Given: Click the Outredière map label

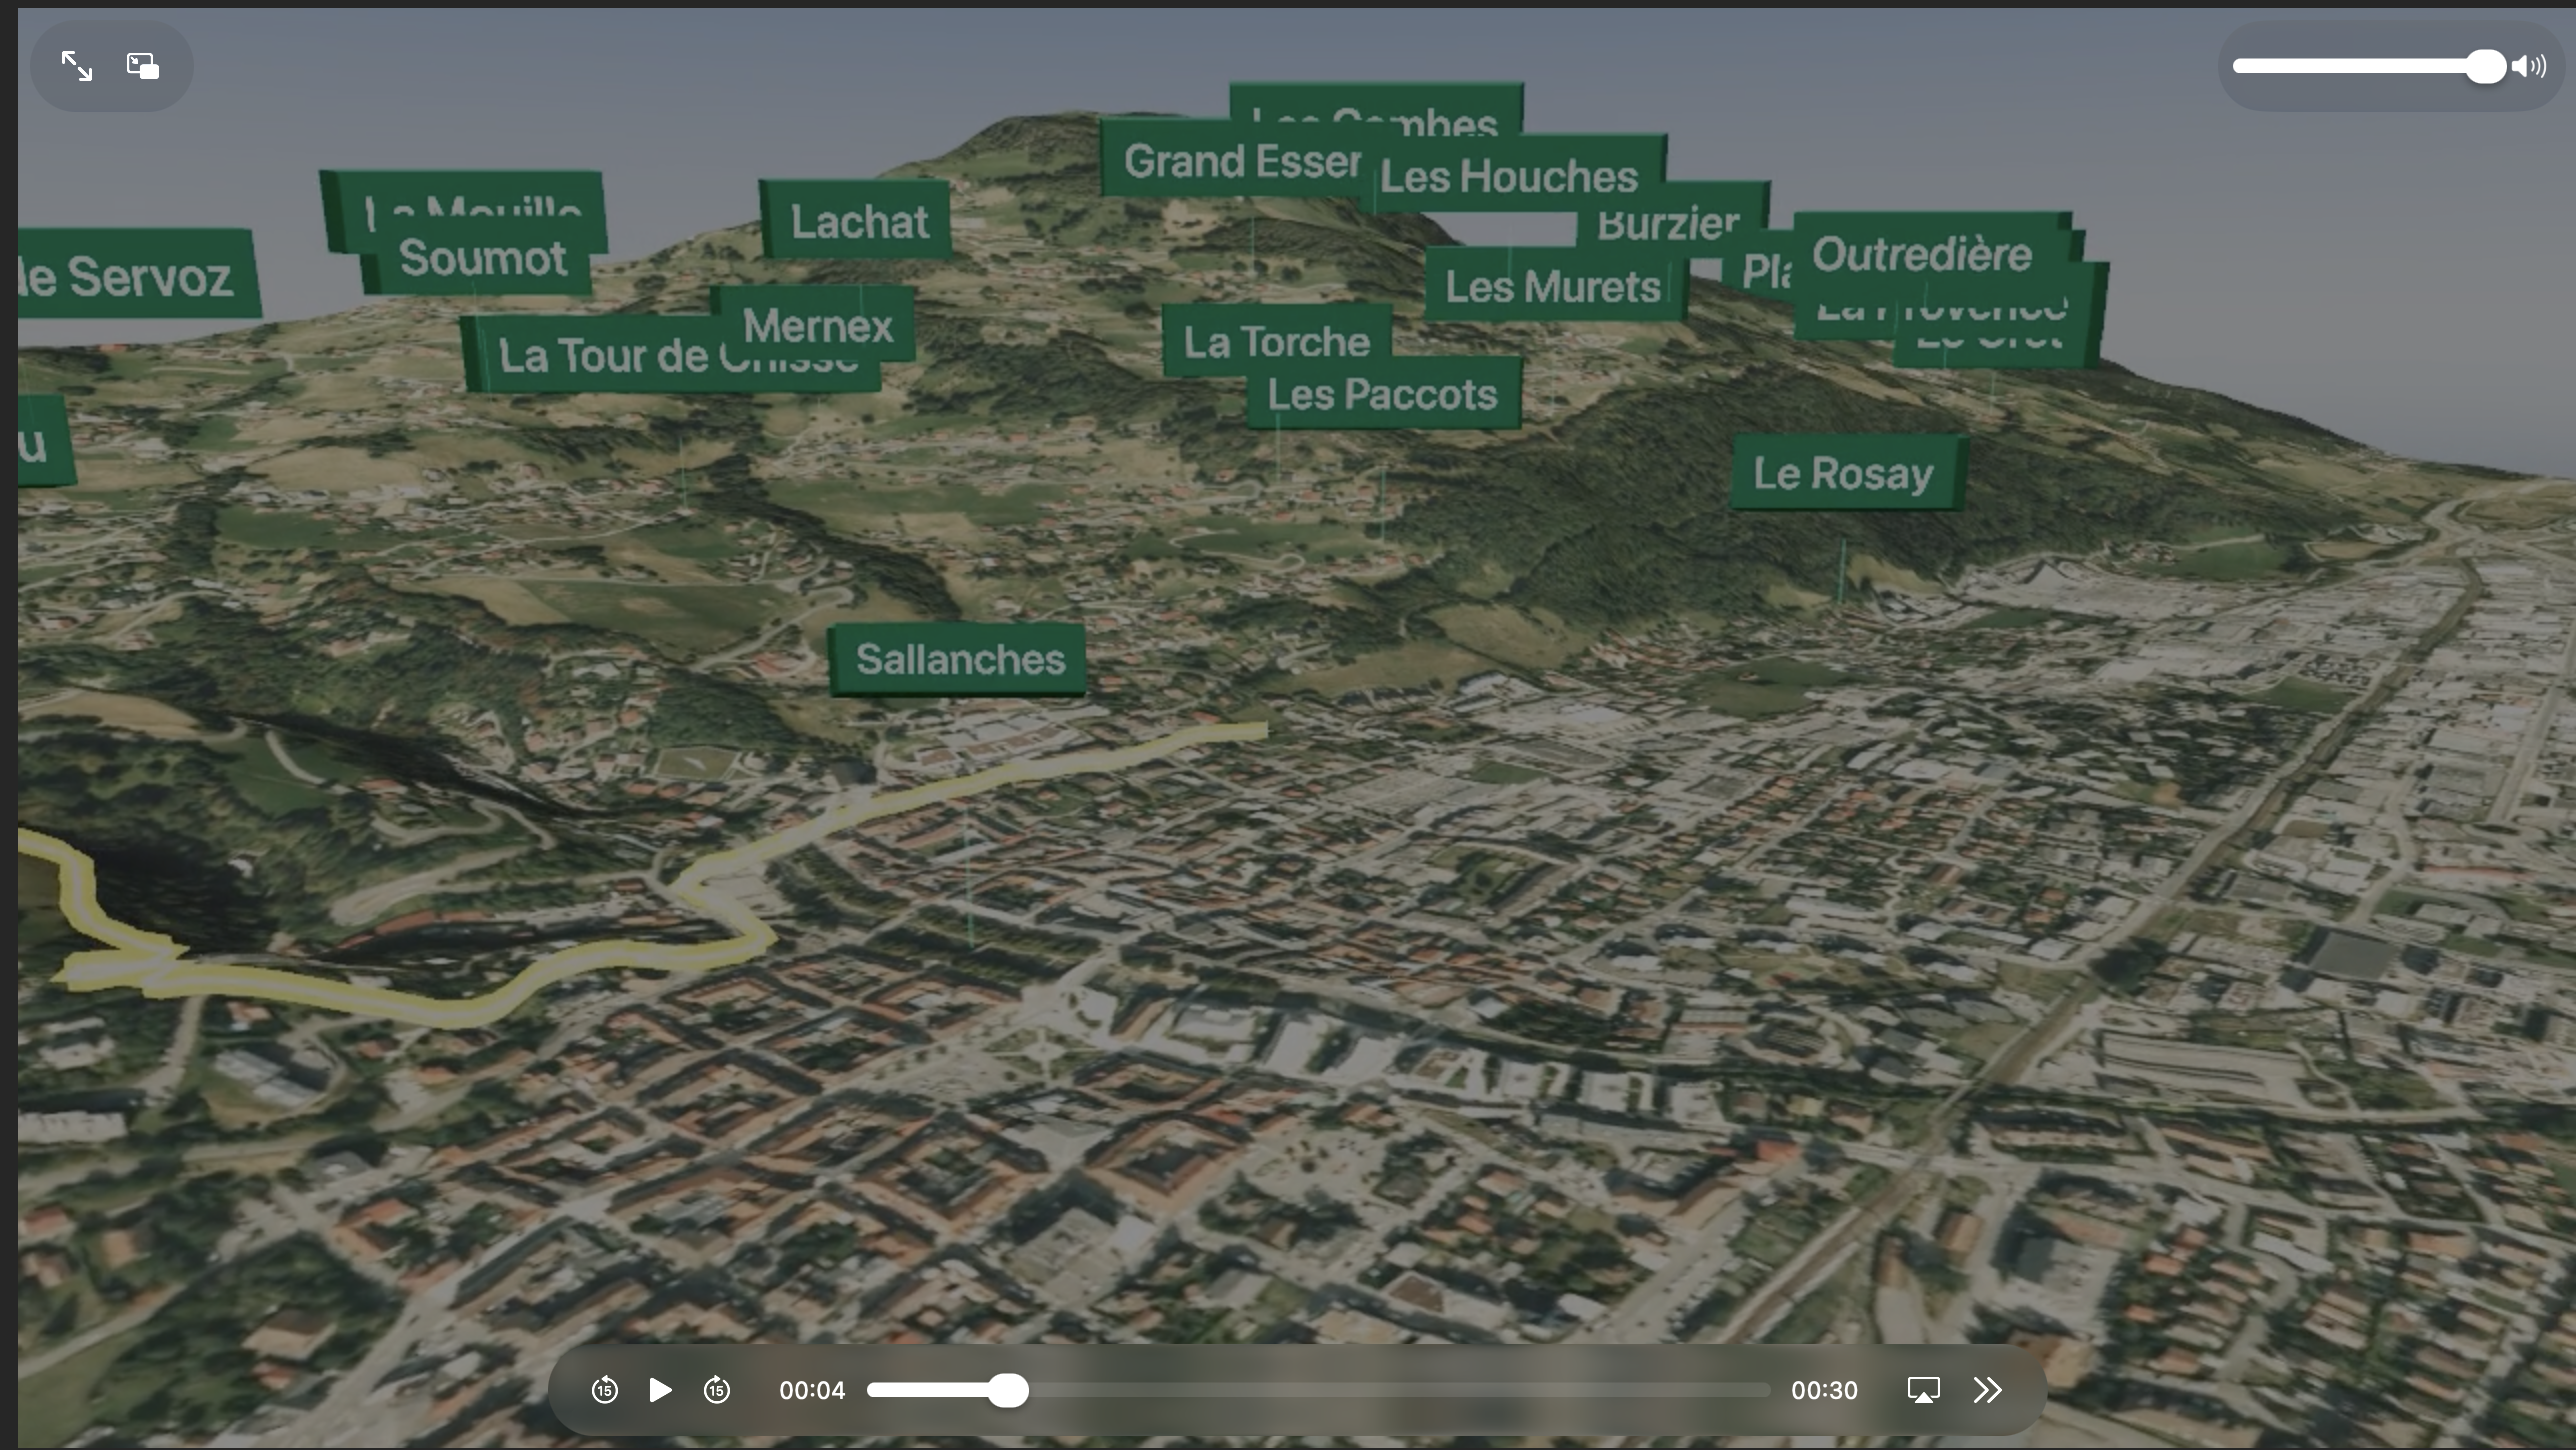Looking at the screenshot, I should pos(1930,255).
